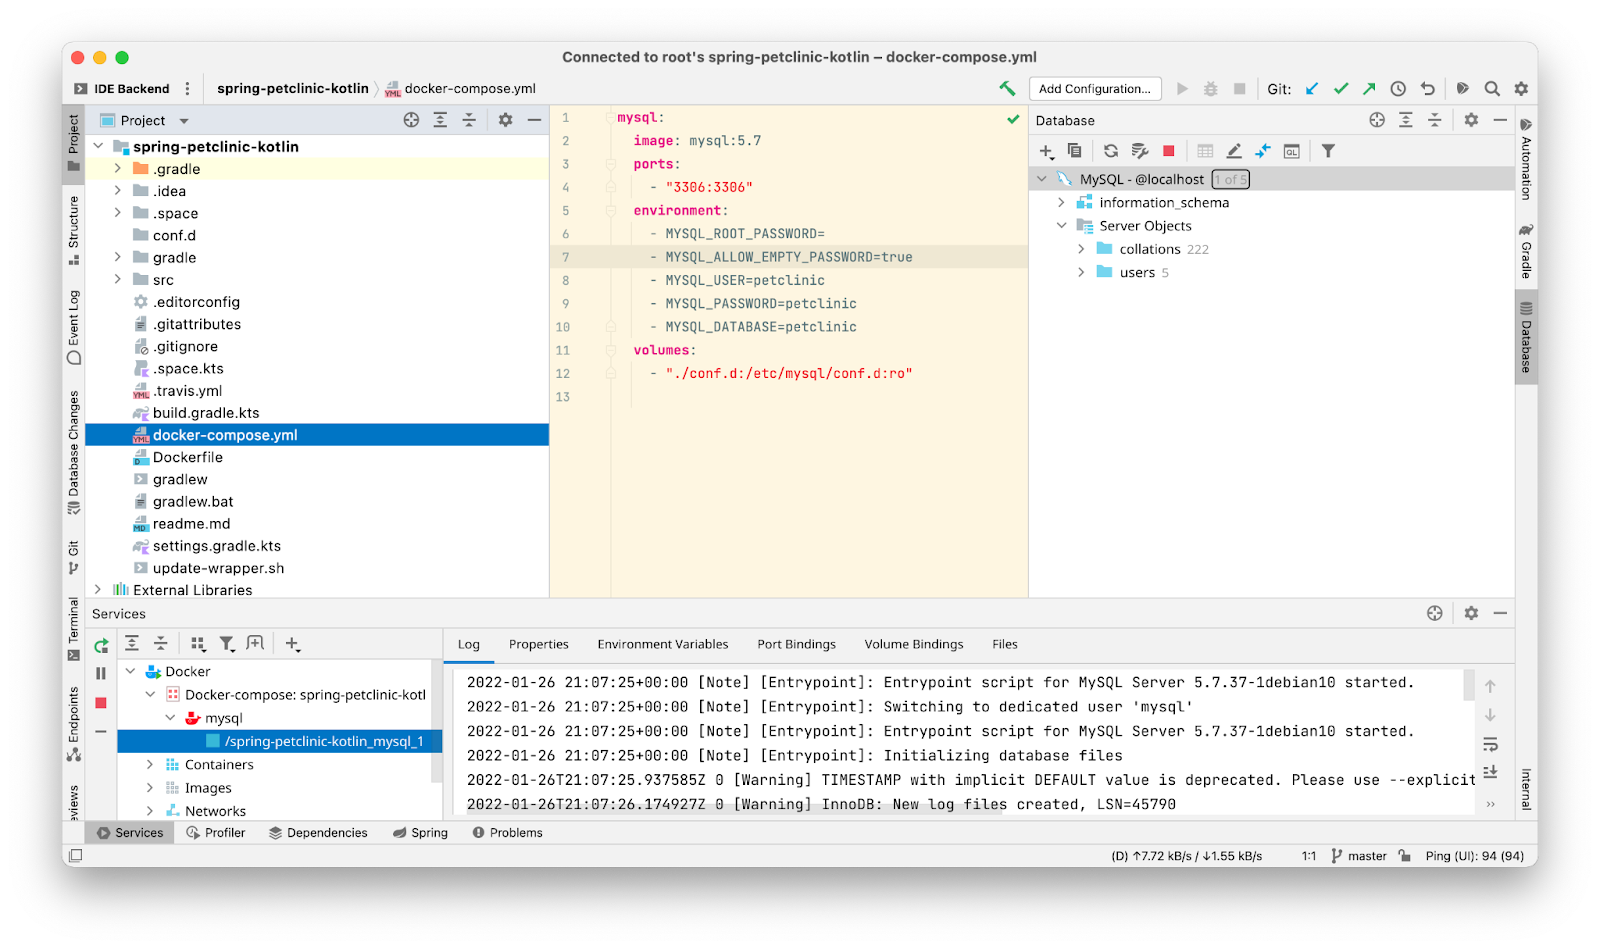
Task: Toggle soft-wrap in the log console
Action: click(x=1490, y=744)
